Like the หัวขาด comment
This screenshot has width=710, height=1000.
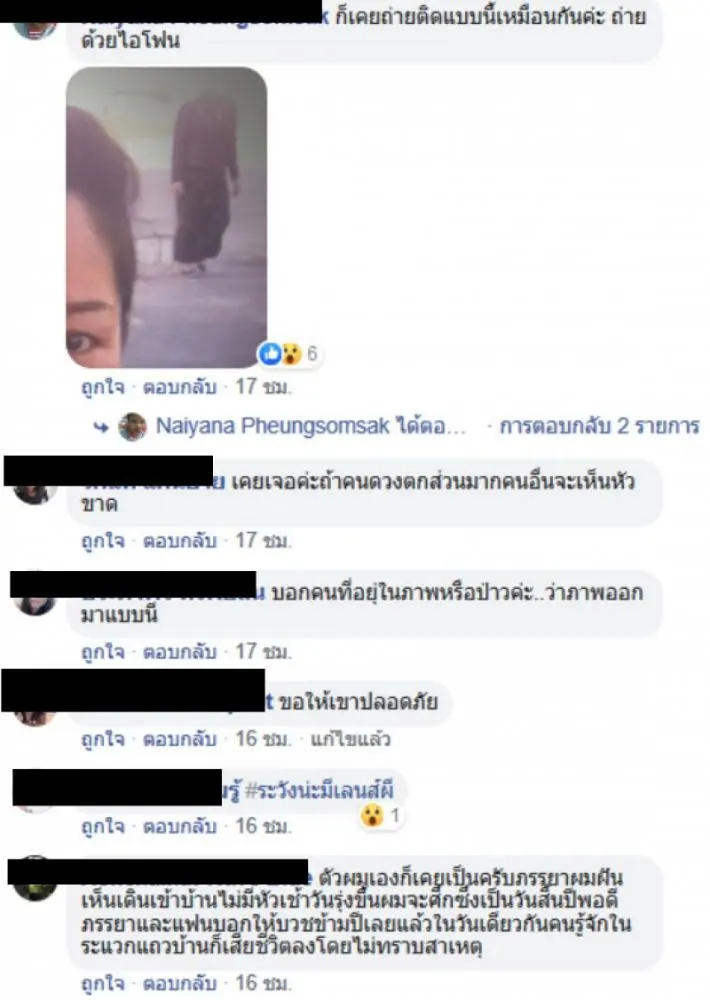(x=103, y=541)
